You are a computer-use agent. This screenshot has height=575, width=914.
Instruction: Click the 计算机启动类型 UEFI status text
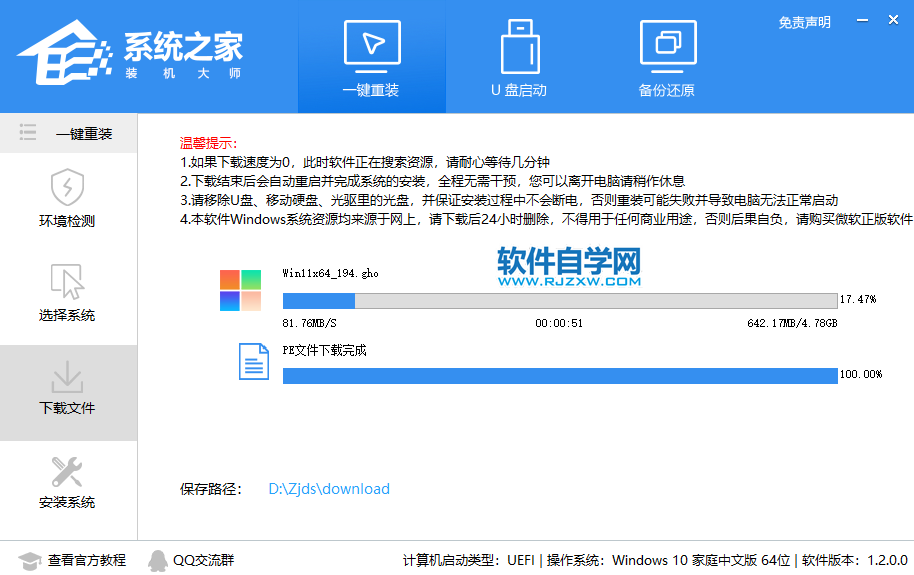tap(469, 560)
